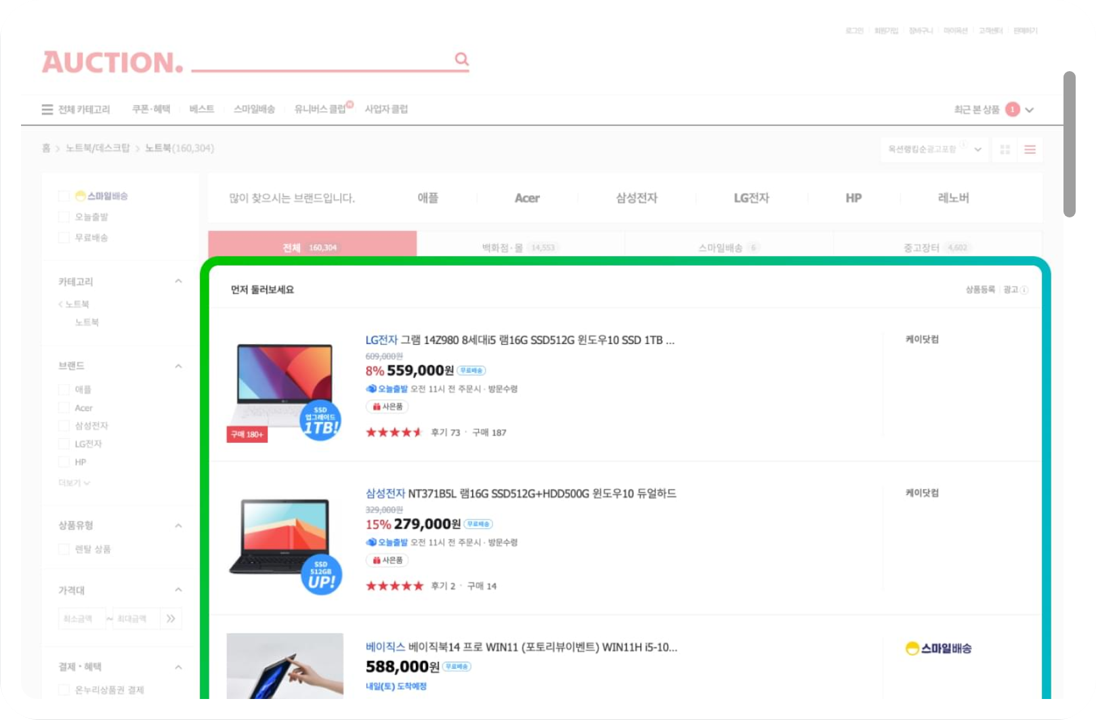The width and height of the screenshot is (1096, 720).
Task: Click 스마일배송 logo in 베이직스 seller column
Action: coord(938,649)
